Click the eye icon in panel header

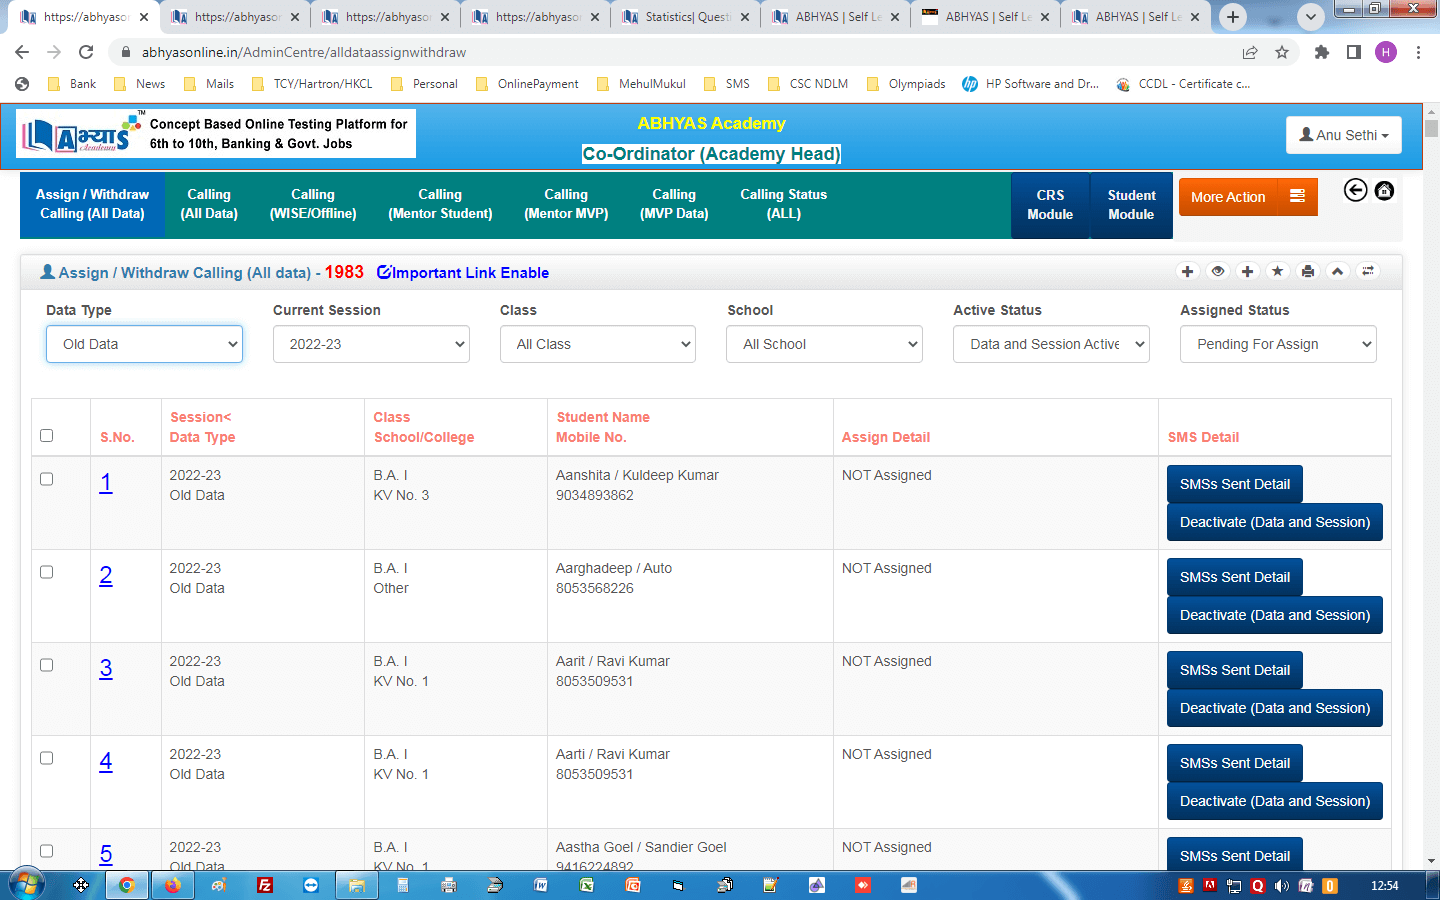tap(1217, 271)
